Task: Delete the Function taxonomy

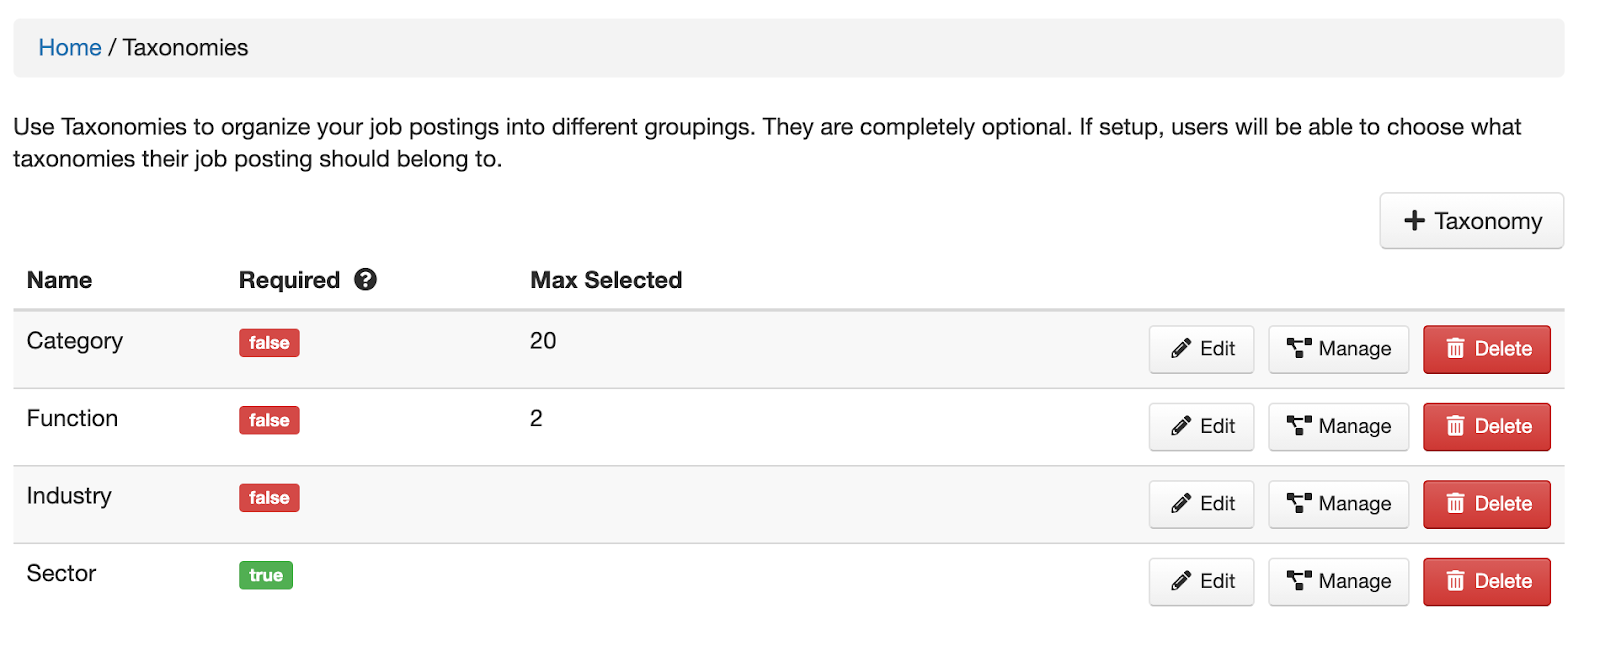Action: (x=1486, y=427)
